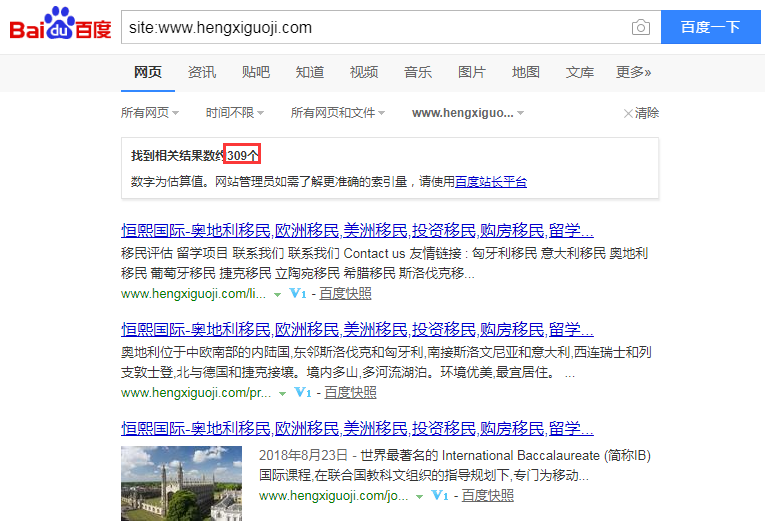The image size is (765, 523).
Task: Open the 时间不限 time filter dropdown
Action: coord(235,113)
